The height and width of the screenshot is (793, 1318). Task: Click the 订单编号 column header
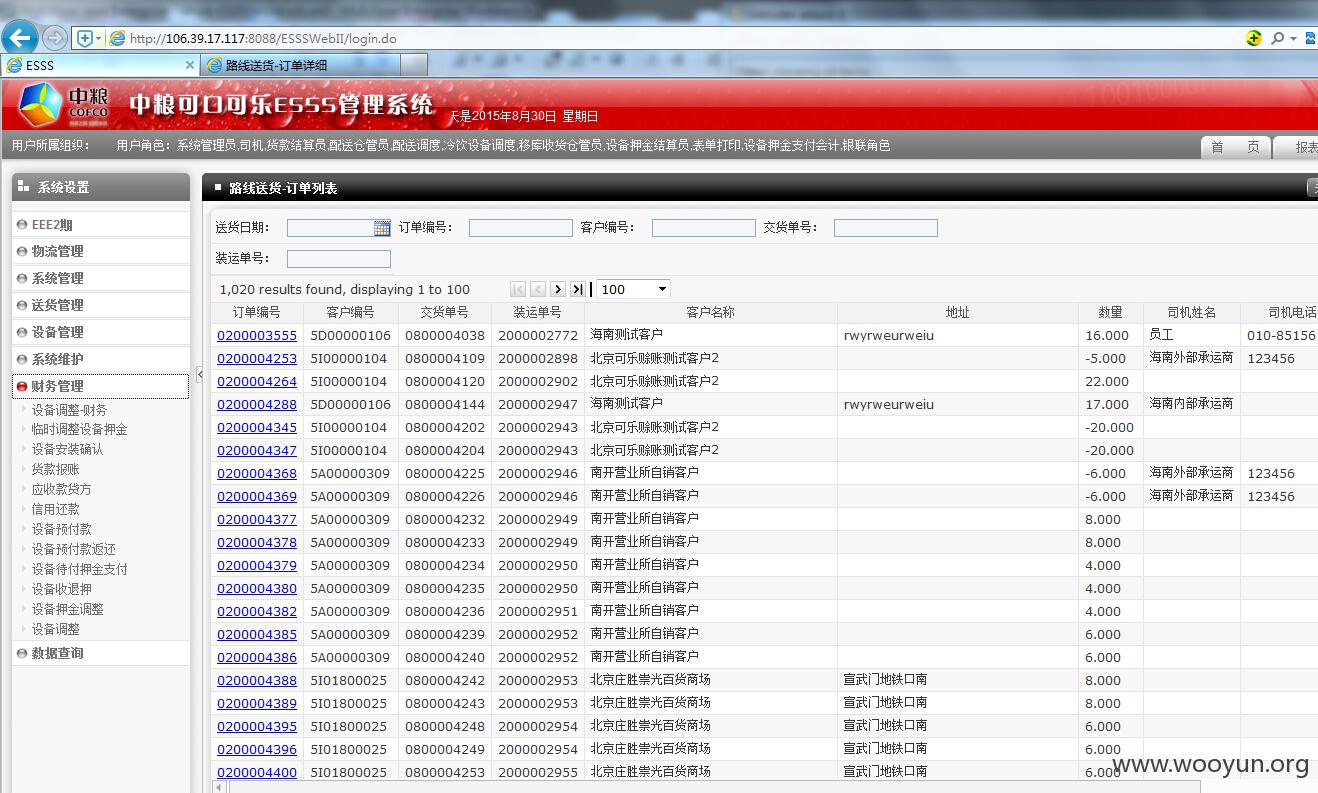click(x=257, y=312)
